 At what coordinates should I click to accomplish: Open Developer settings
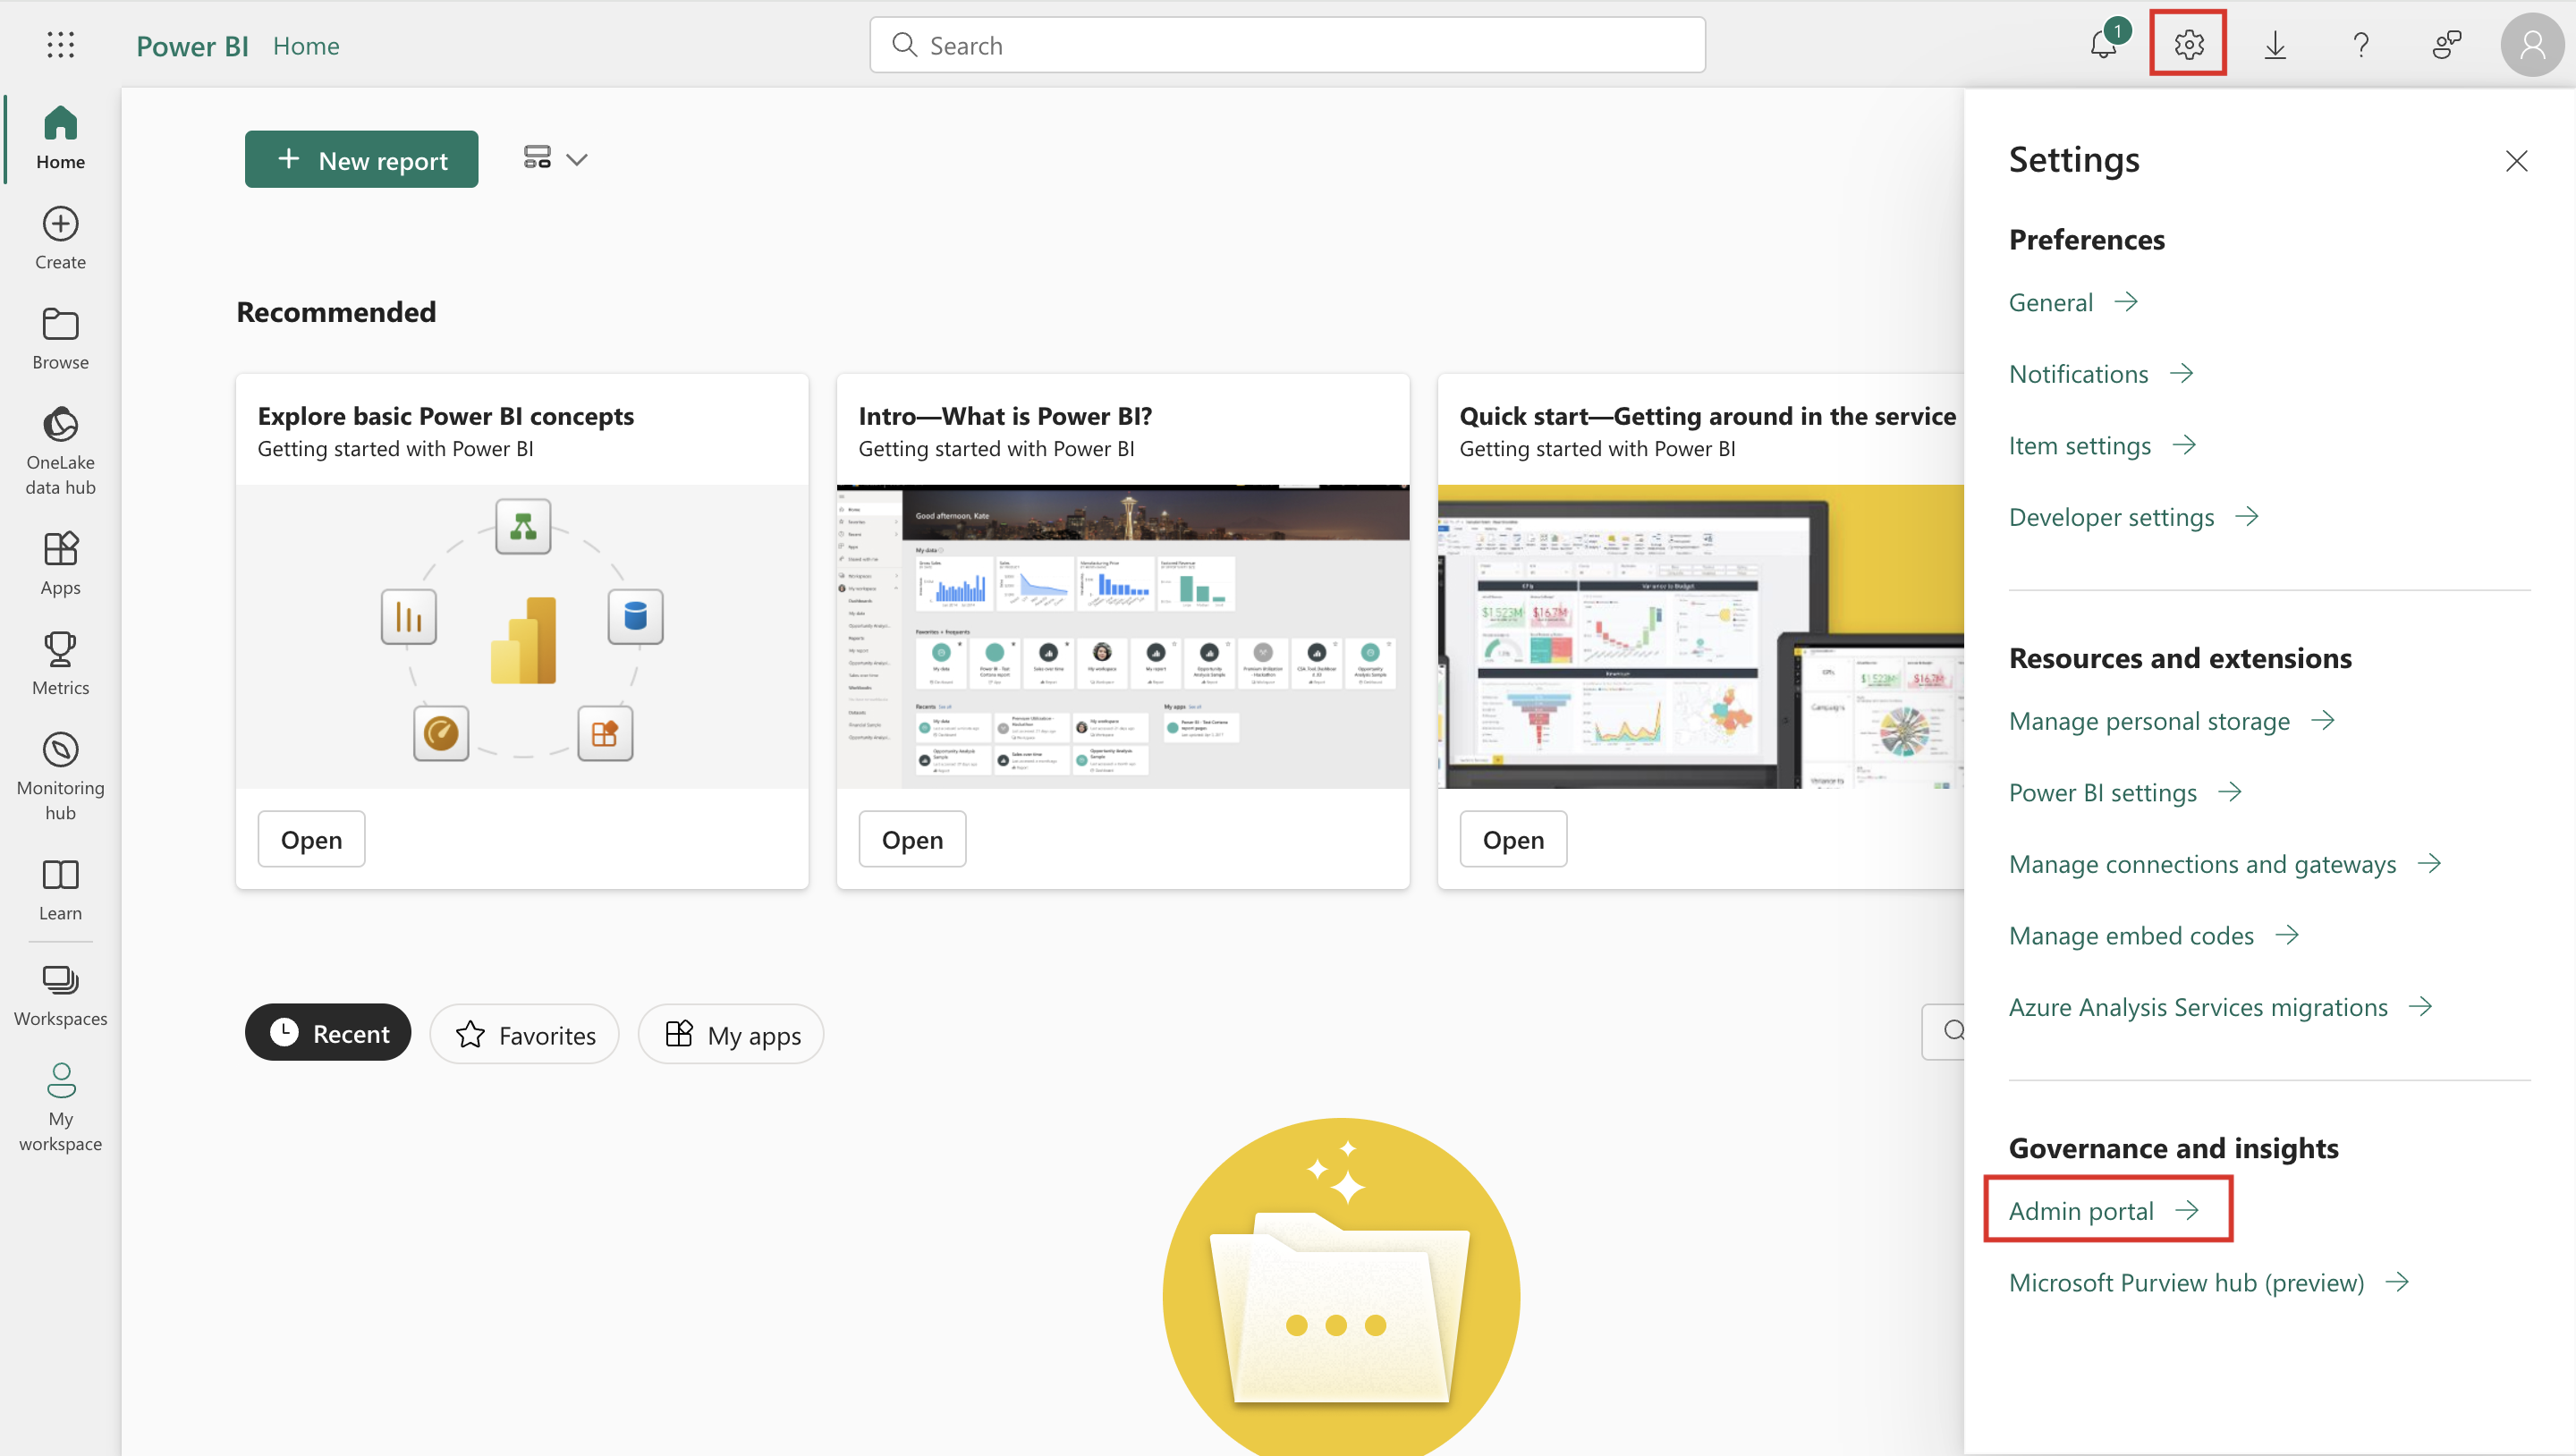coord(2134,517)
